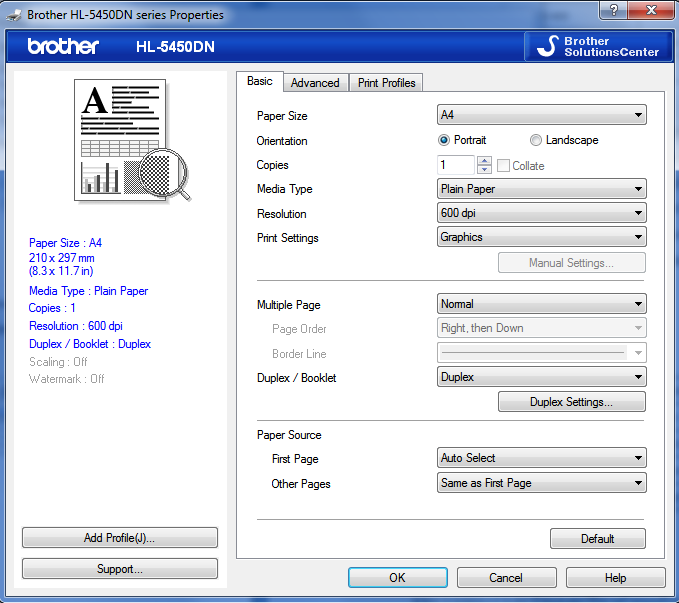This screenshot has width=679, height=603.
Task: Open the Print Settings dropdown
Action: pyautogui.click(x=542, y=237)
